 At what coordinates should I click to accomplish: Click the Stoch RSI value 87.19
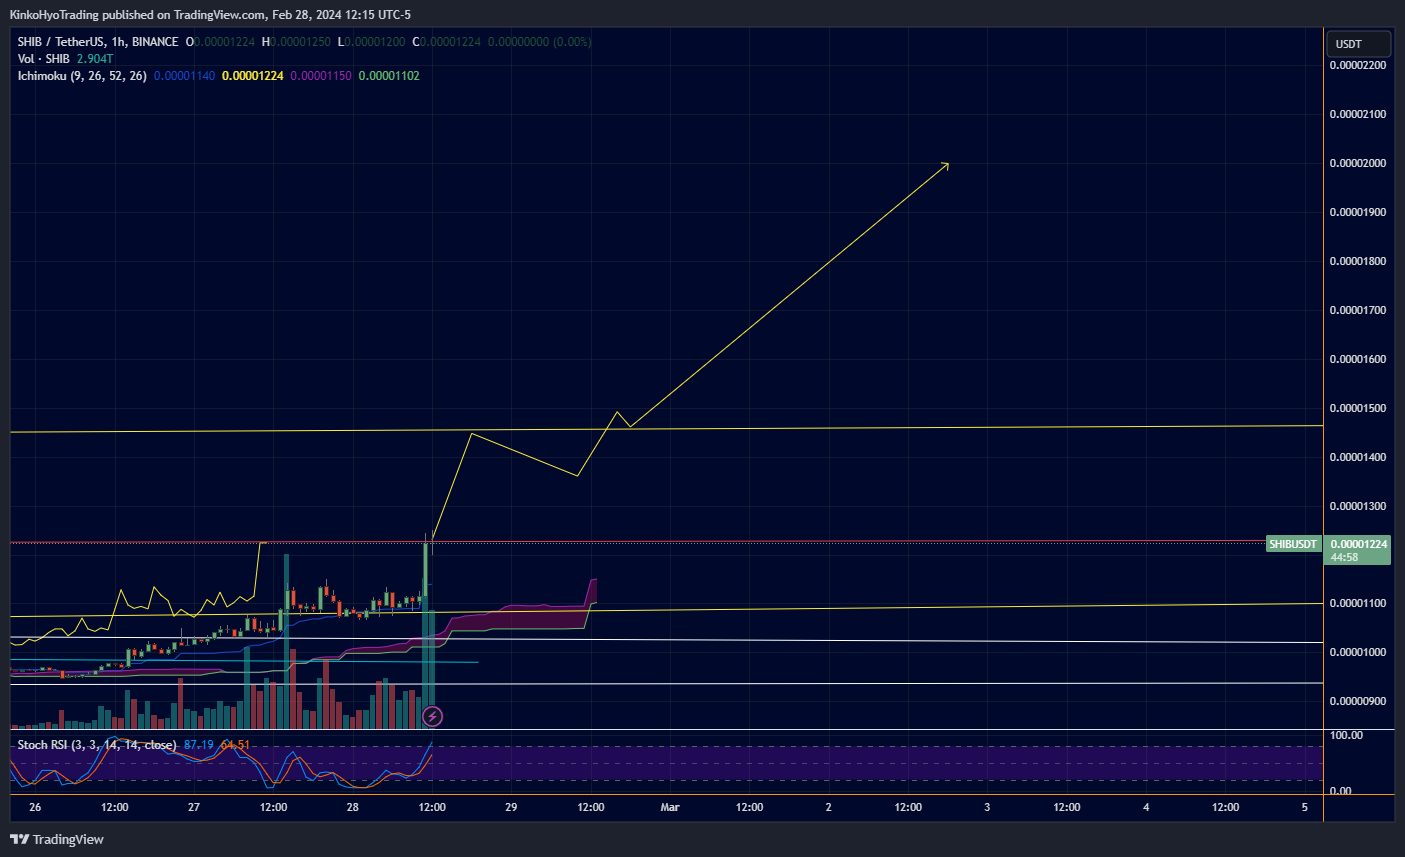pos(199,745)
